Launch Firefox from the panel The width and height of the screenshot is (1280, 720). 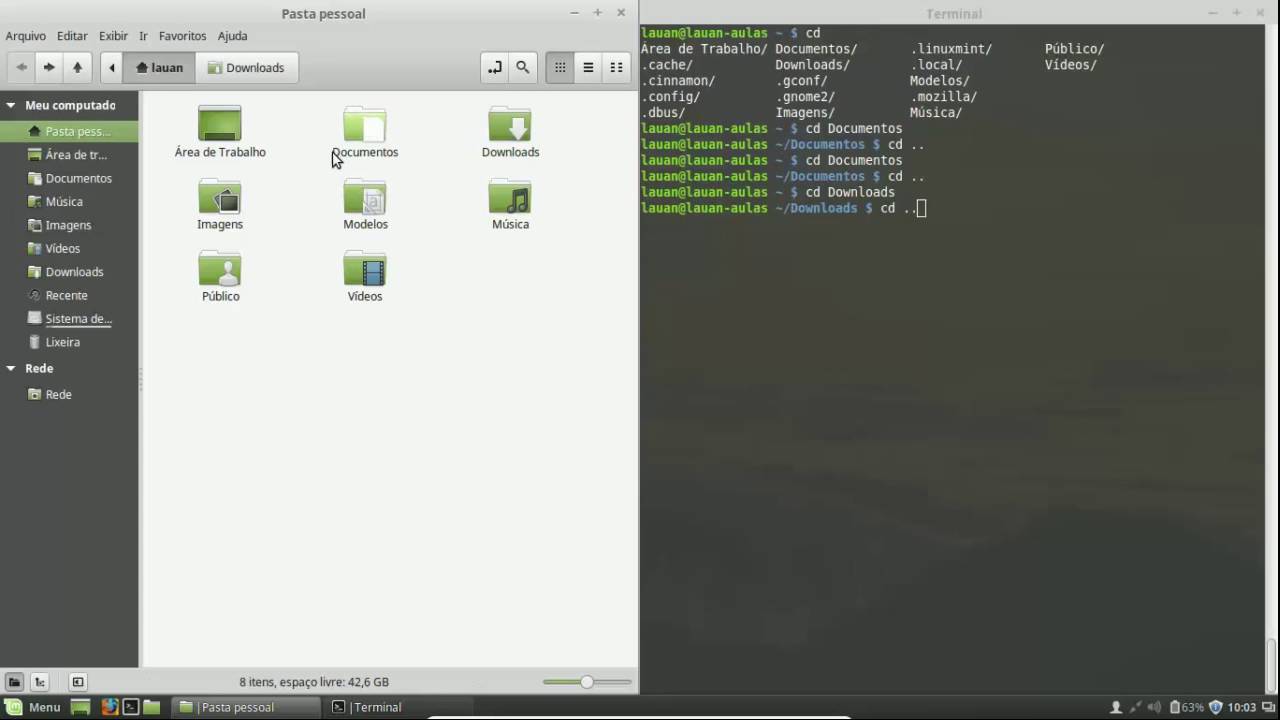(109, 707)
